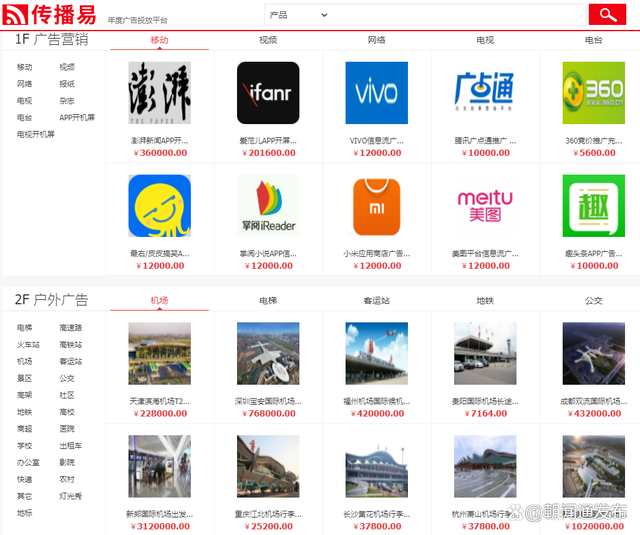The image size is (640, 535).
Task: Click the red search magnifier button
Action: tap(607, 14)
